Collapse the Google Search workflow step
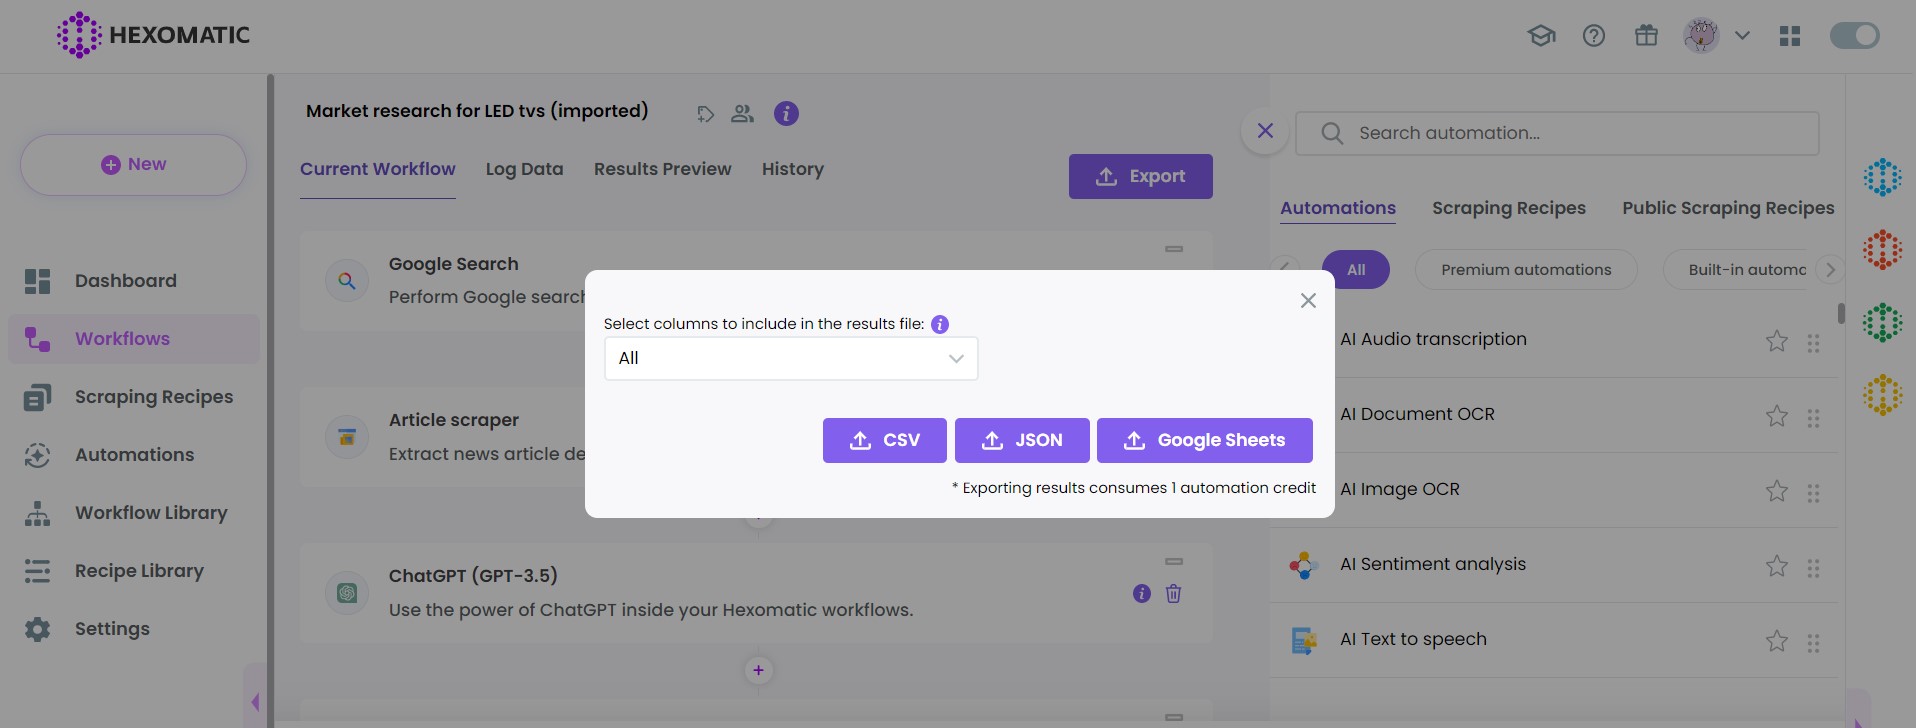 click(1173, 249)
